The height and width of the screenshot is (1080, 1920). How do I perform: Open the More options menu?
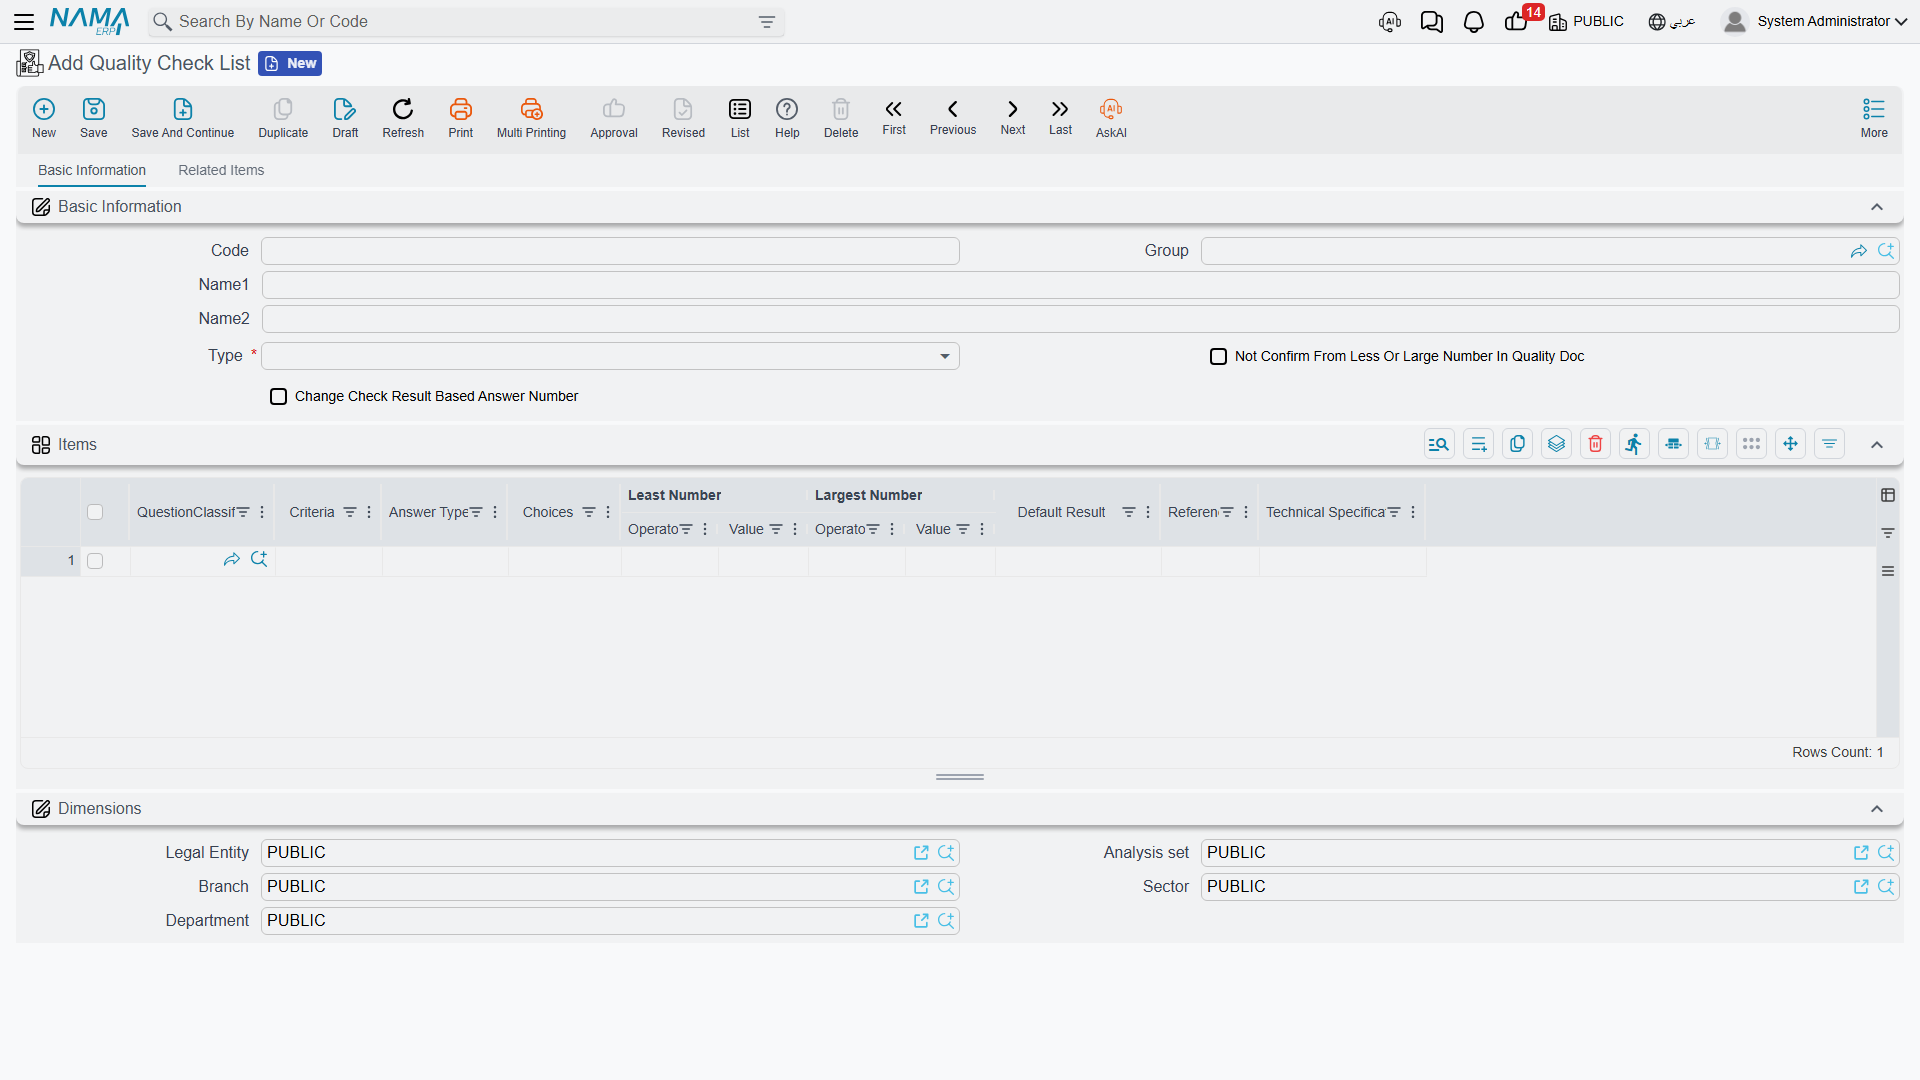point(1874,118)
